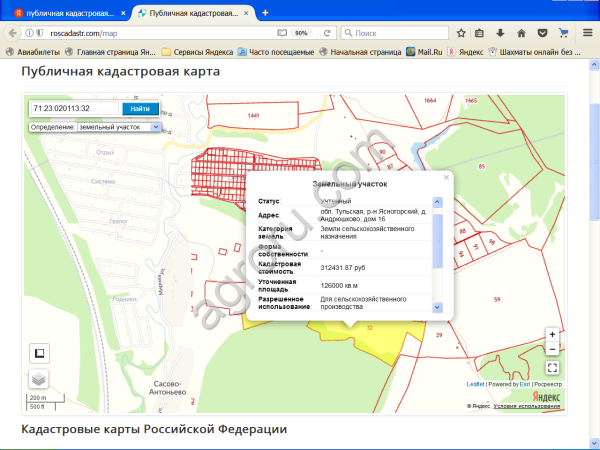Open the Определение object type dropdown
This screenshot has height=450, width=600.
click(x=119, y=127)
